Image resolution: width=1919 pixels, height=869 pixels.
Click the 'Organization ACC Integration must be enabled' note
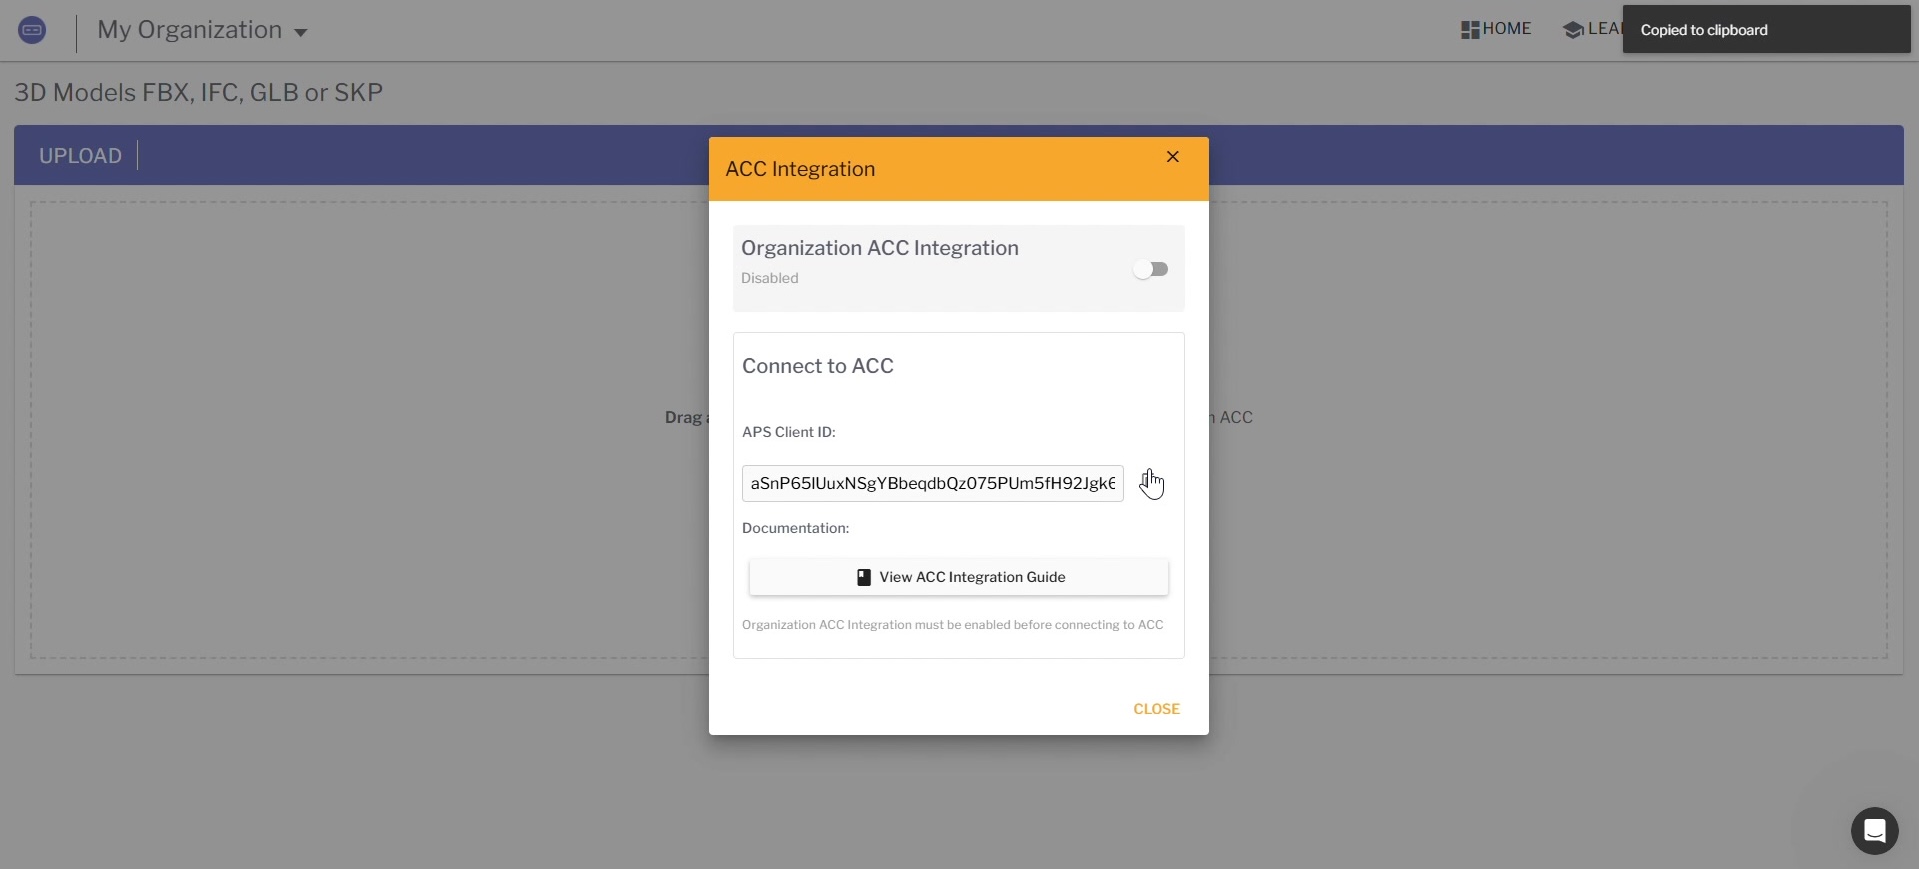point(953,625)
